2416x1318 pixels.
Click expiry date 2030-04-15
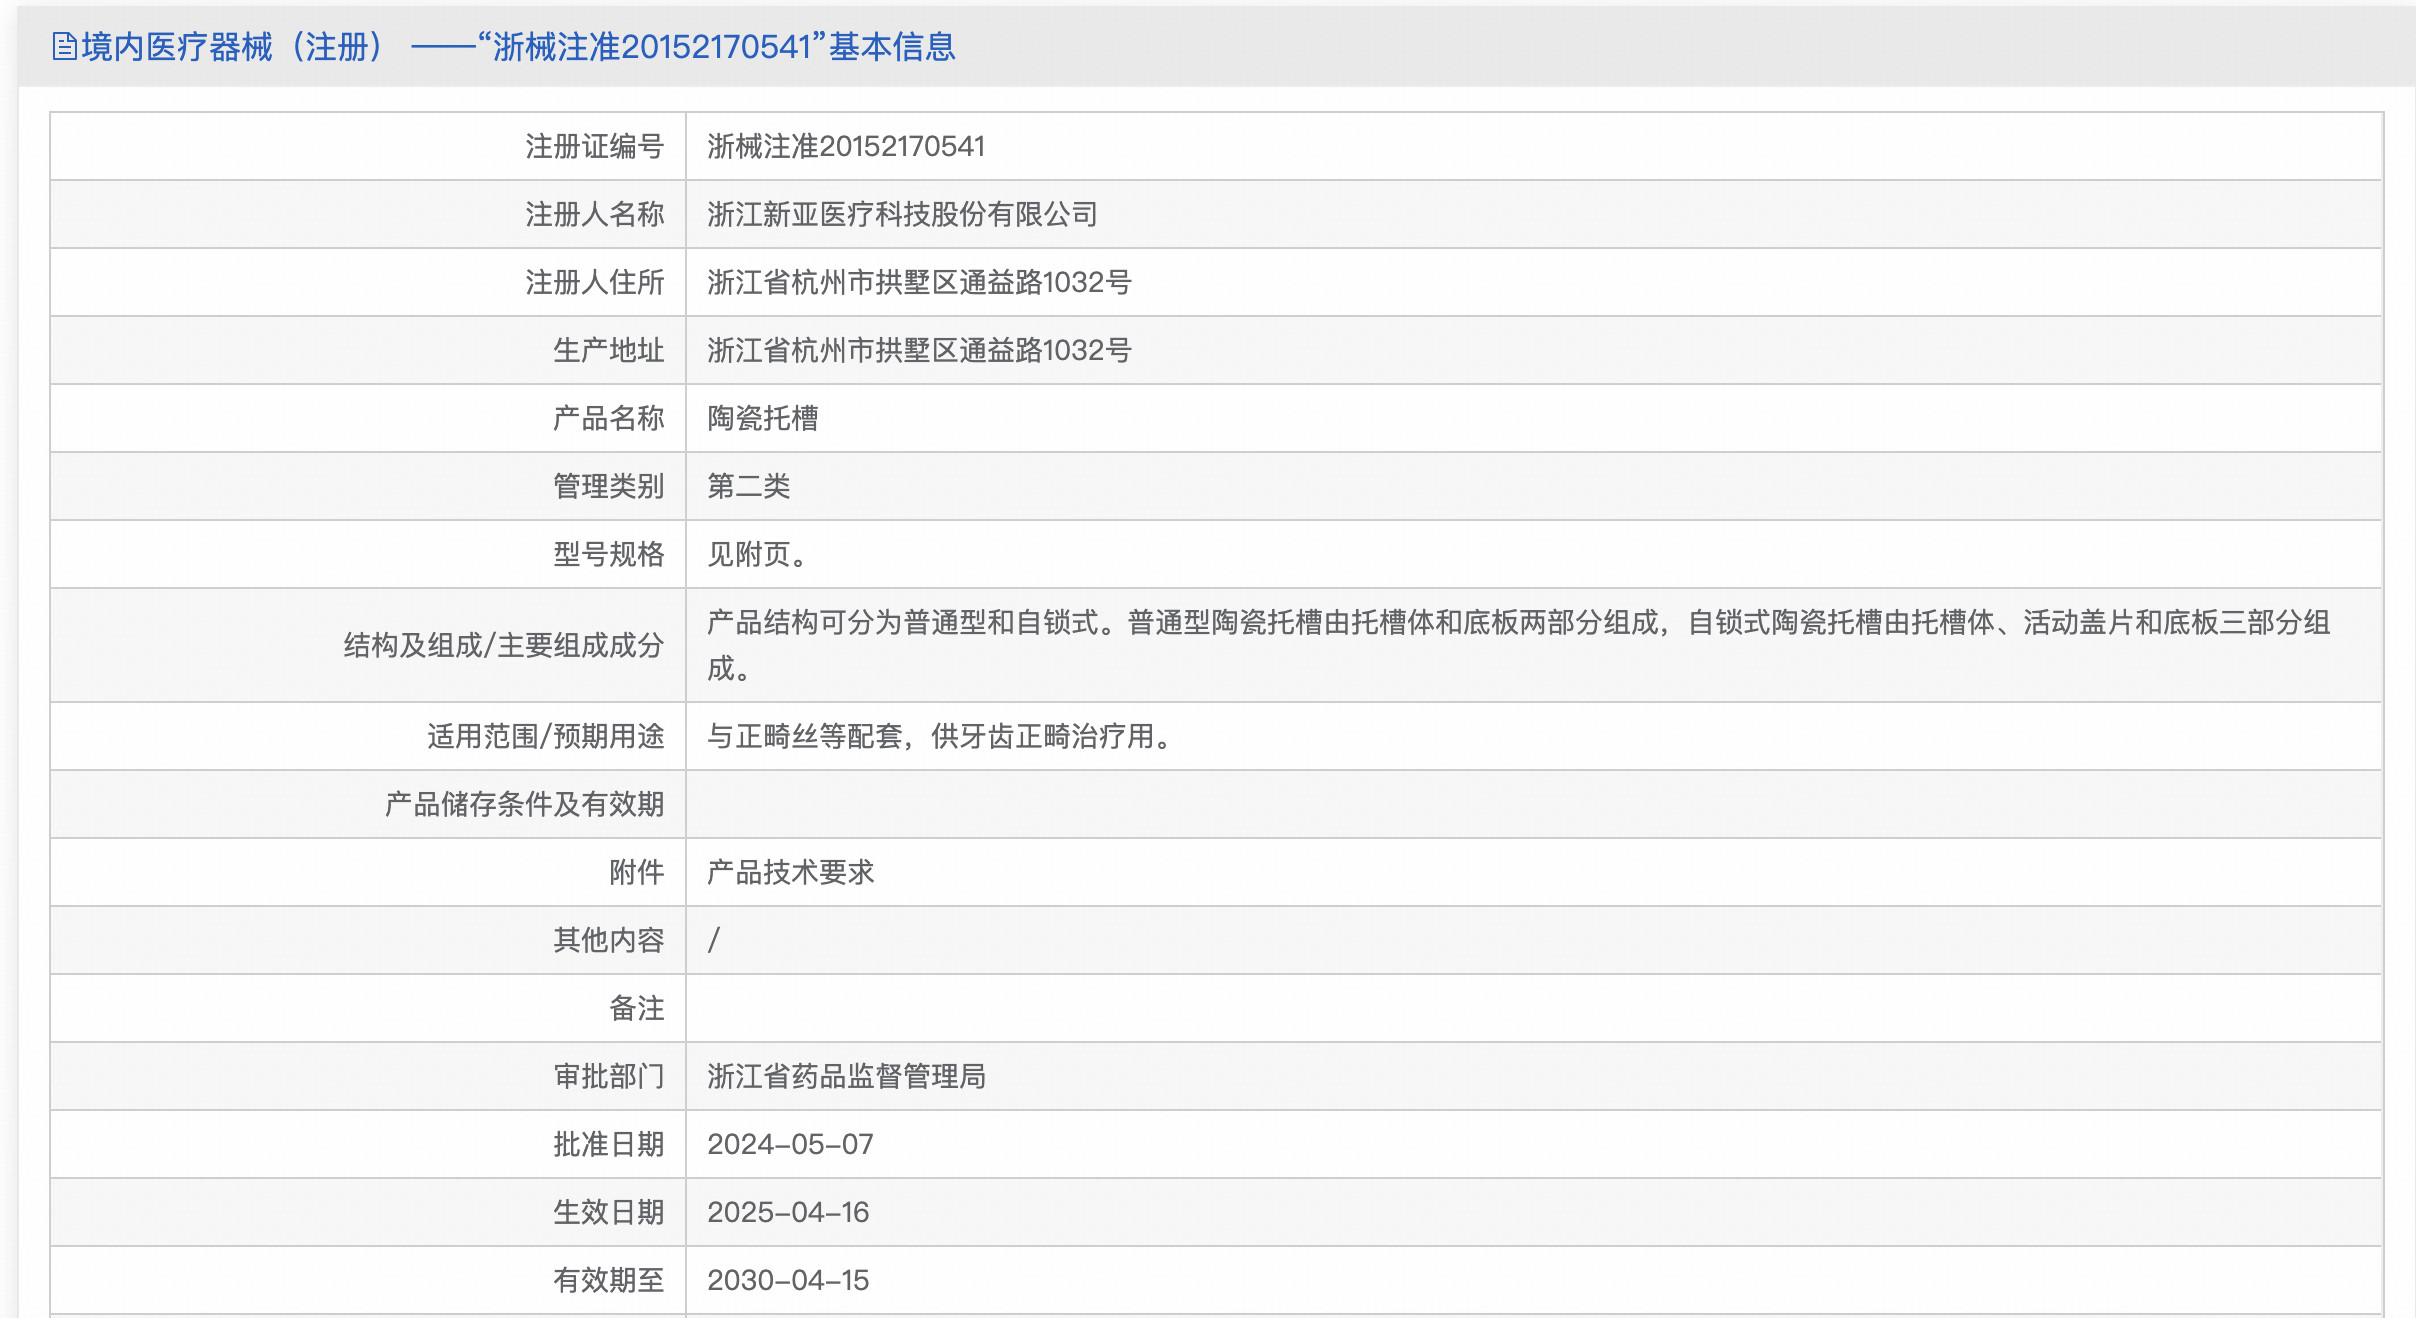(x=788, y=1281)
